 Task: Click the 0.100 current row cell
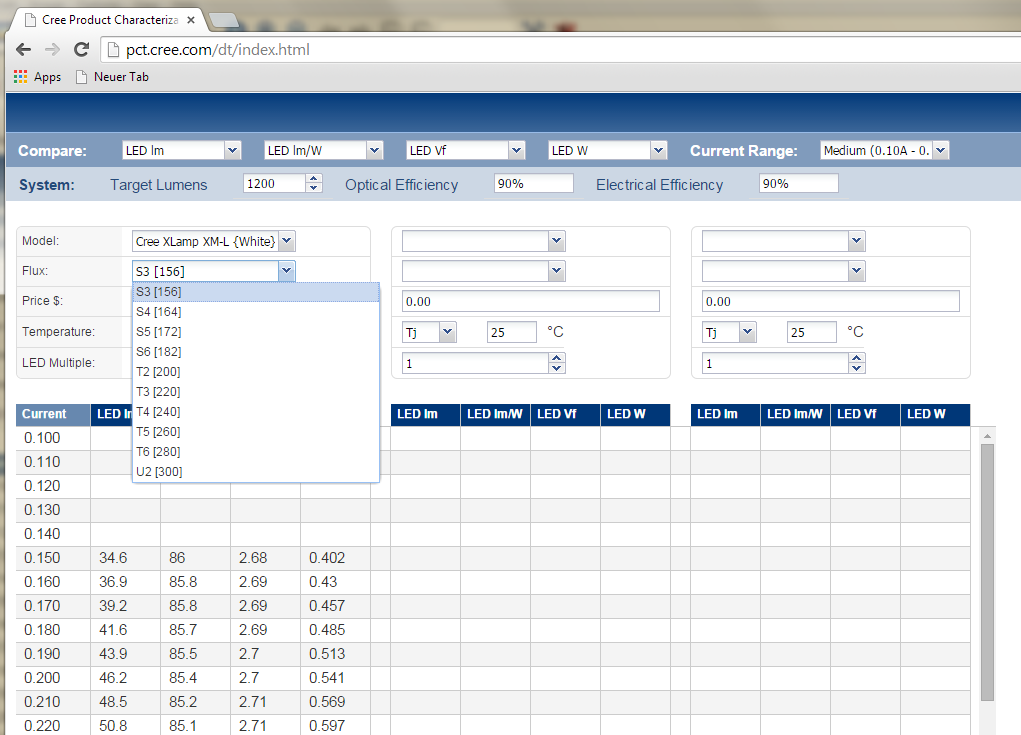coord(53,438)
